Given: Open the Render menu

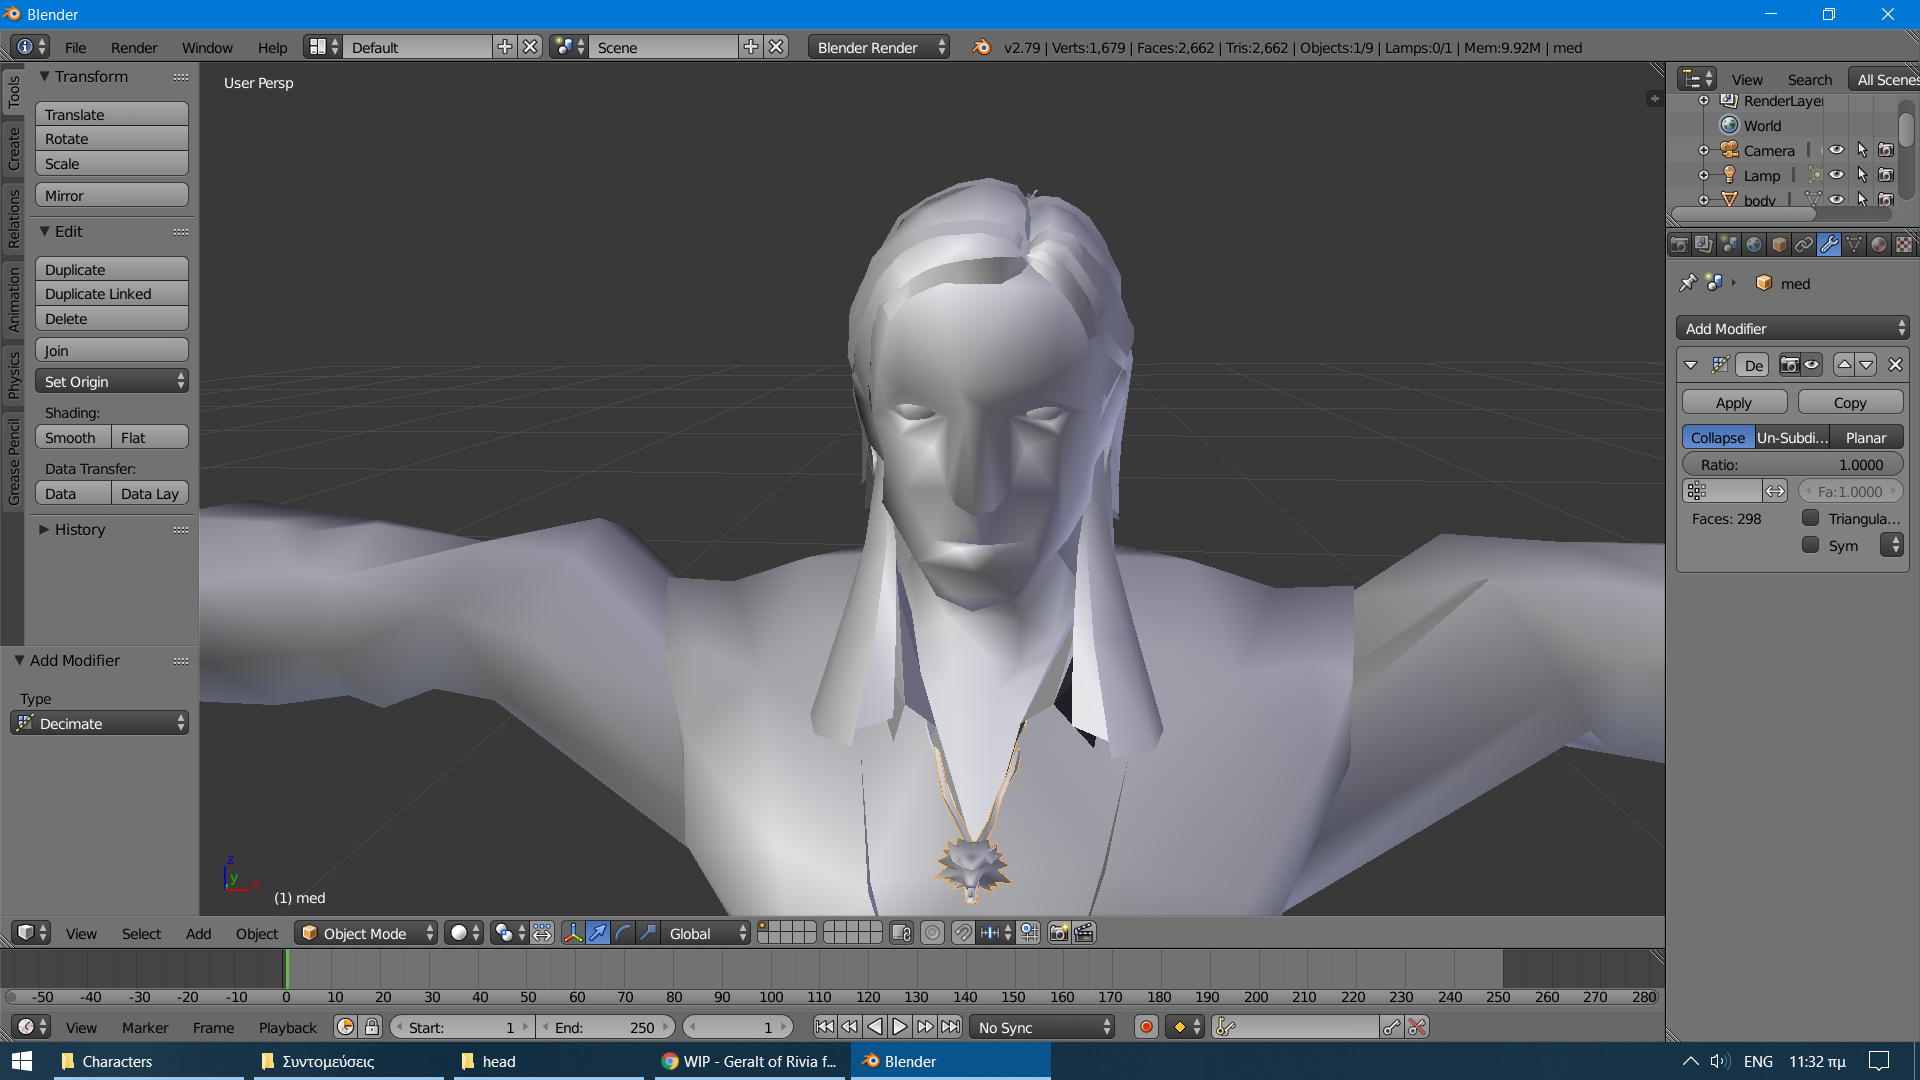Looking at the screenshot, I should point(134,47).
